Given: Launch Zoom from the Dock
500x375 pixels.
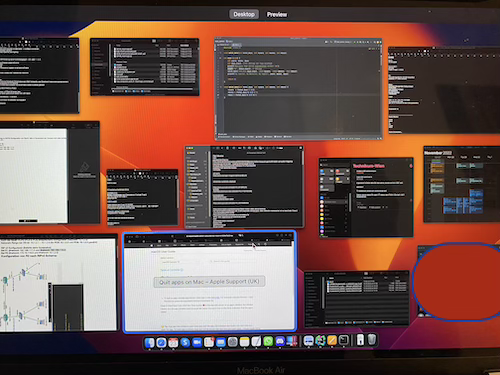Looking at the screenshot, I should point(197,342).
